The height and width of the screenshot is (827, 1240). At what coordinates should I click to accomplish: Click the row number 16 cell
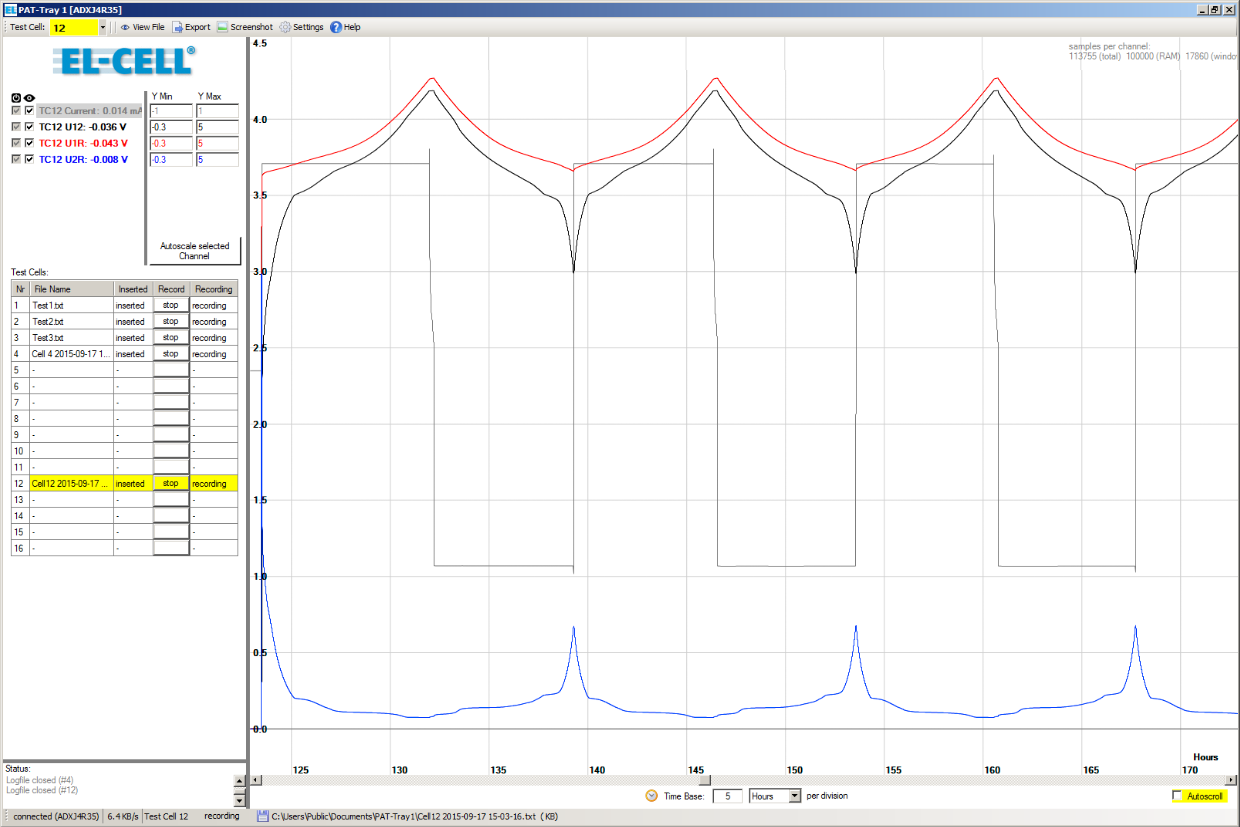pos(20,548)
